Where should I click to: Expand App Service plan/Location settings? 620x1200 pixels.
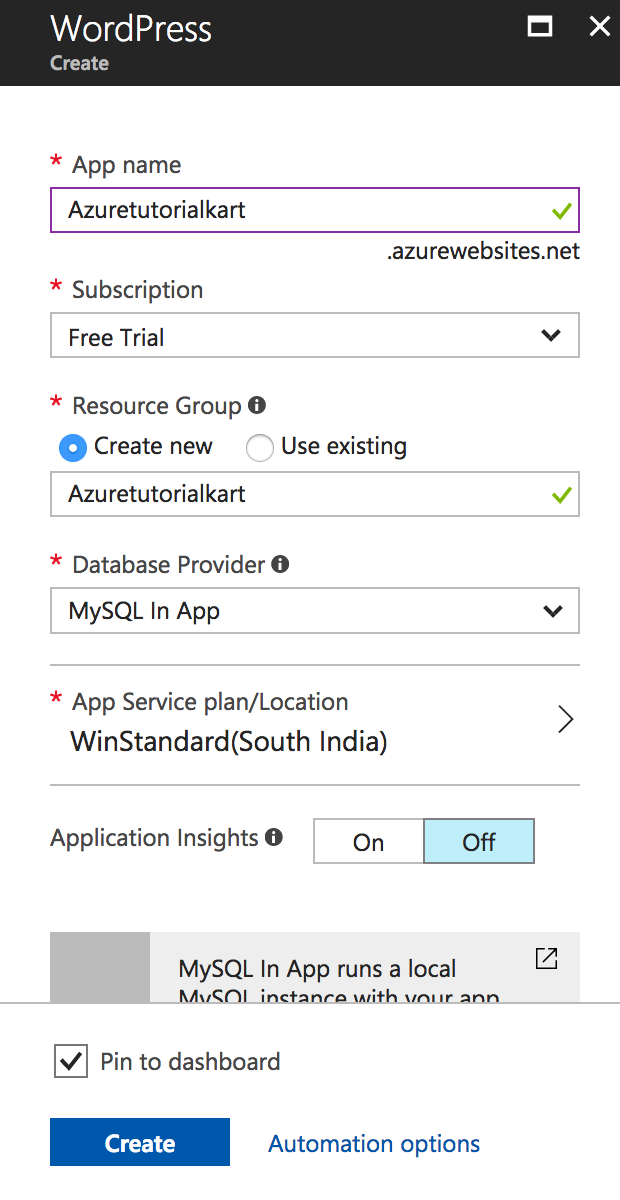[566, 719]
